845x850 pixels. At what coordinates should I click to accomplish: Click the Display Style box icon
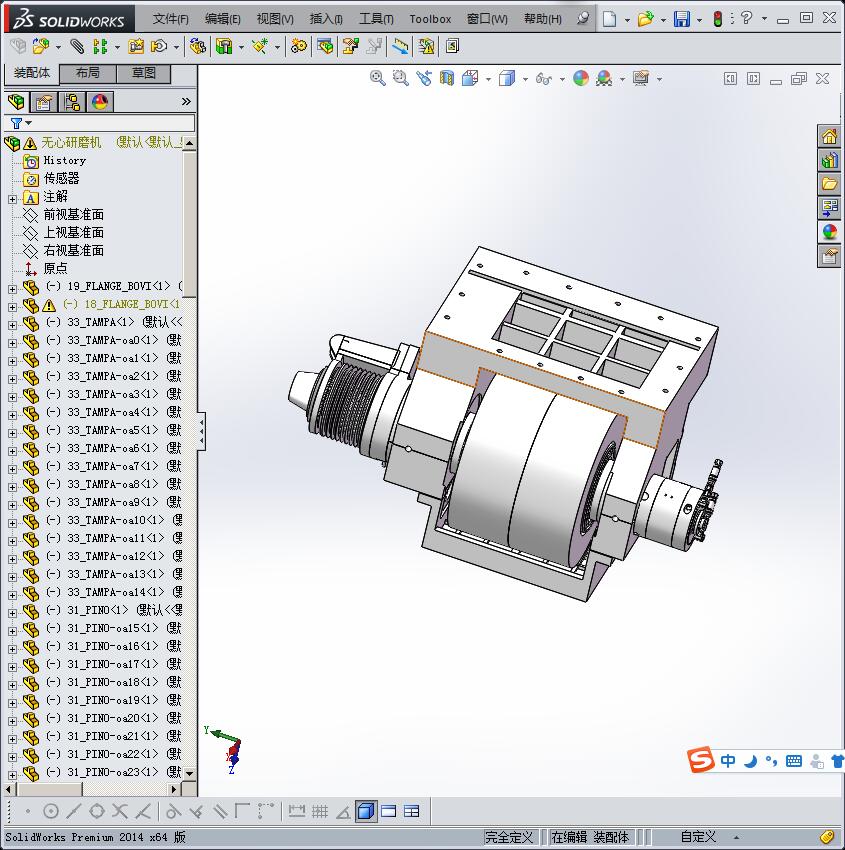(507, 79)
